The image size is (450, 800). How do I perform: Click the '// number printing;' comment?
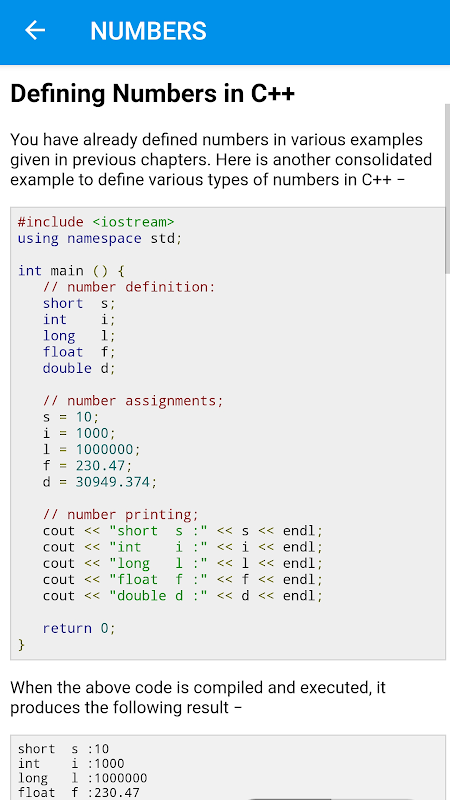pos(120,514)
